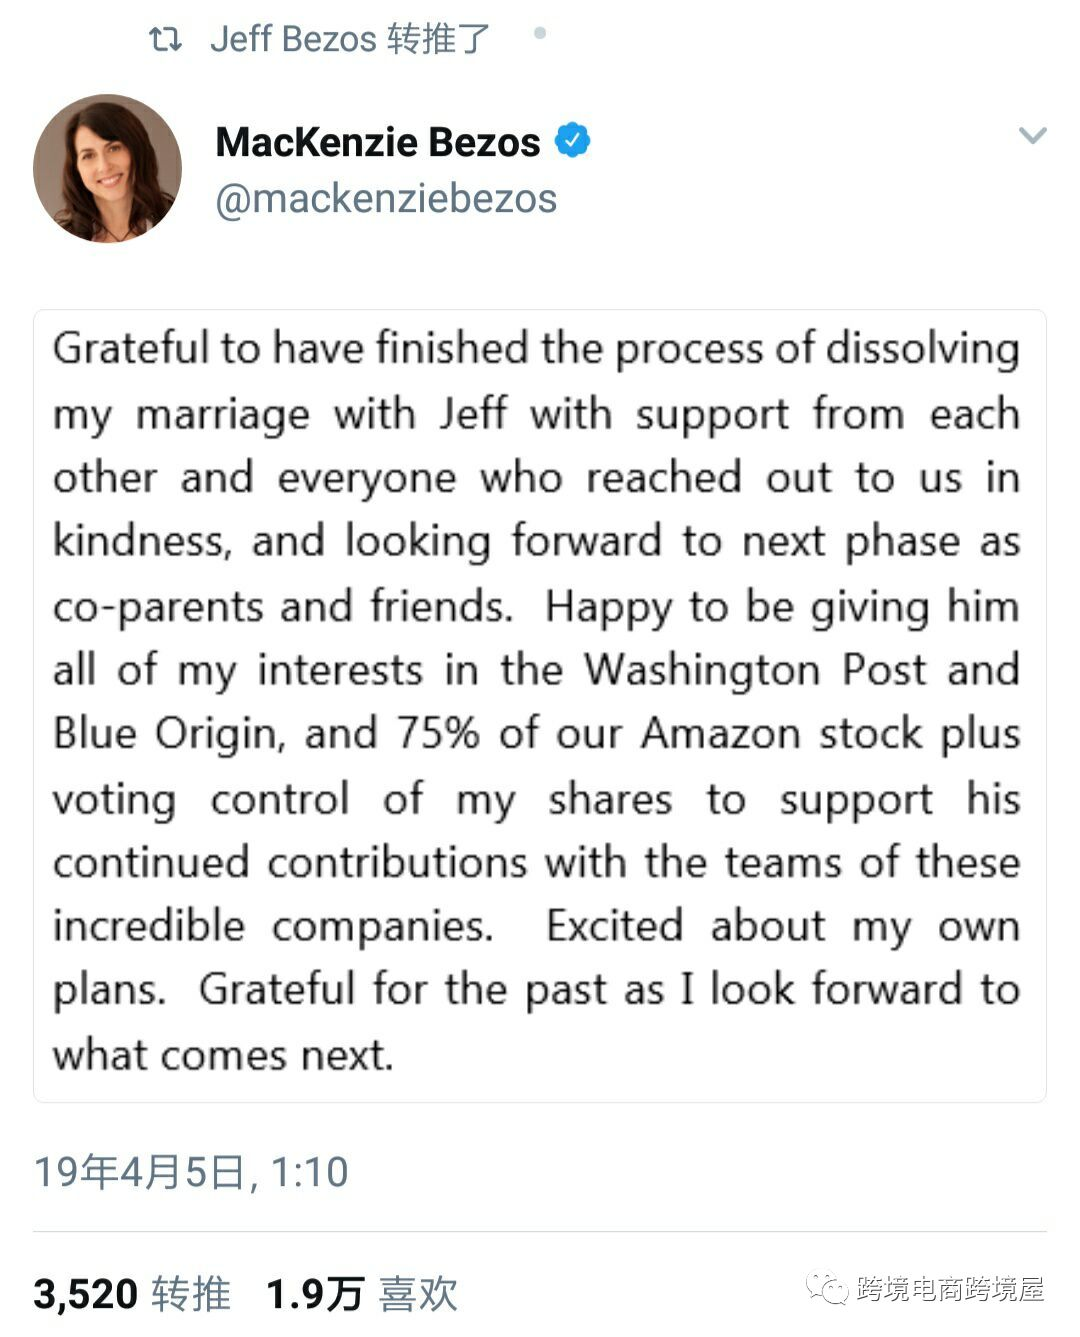The image size is (1080, 1337).
Task: Open the "Jeff Bezos 转推了" retweeter link
Action: pyautogui.click(x=349, y=39)
